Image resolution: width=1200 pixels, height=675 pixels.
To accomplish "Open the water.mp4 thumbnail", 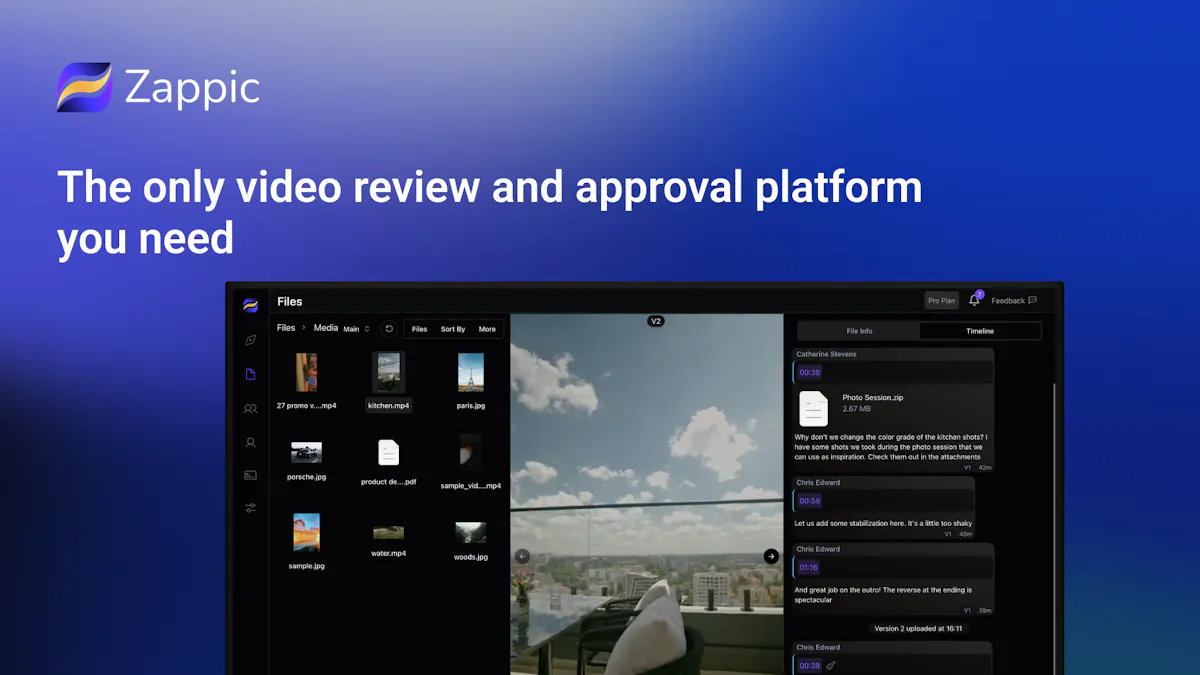I will [x=388, y=533].
